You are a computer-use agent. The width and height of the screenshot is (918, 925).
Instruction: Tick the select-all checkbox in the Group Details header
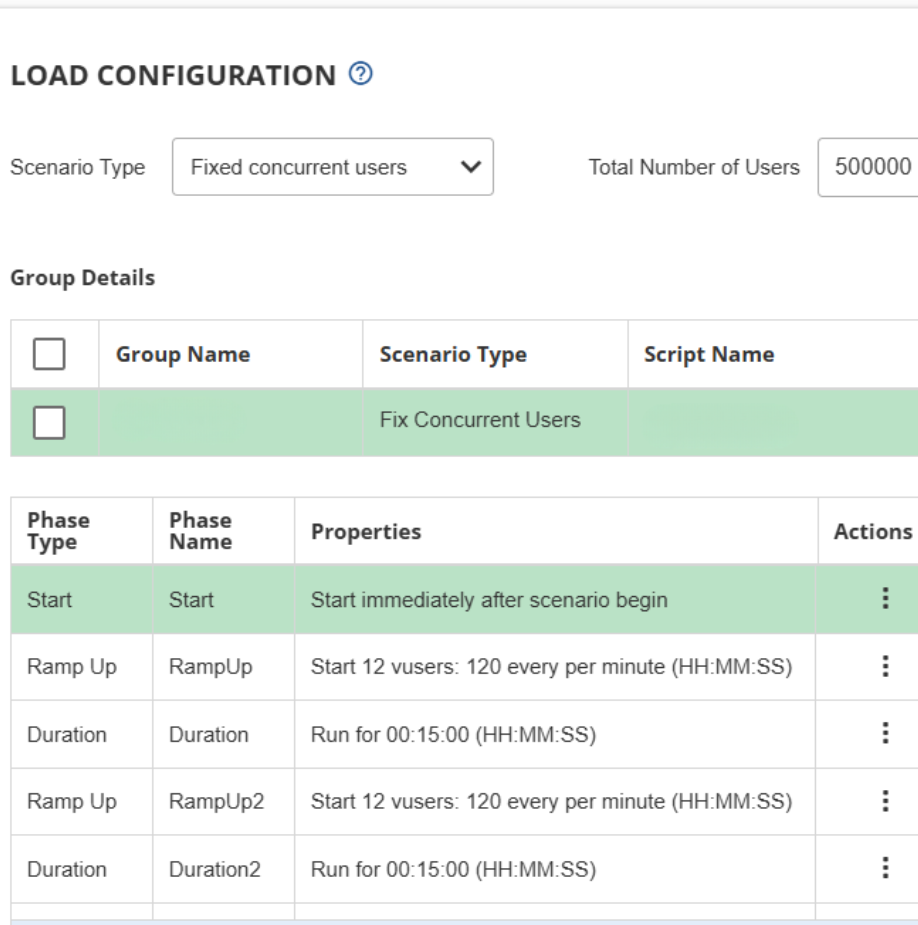click(50, 354)
